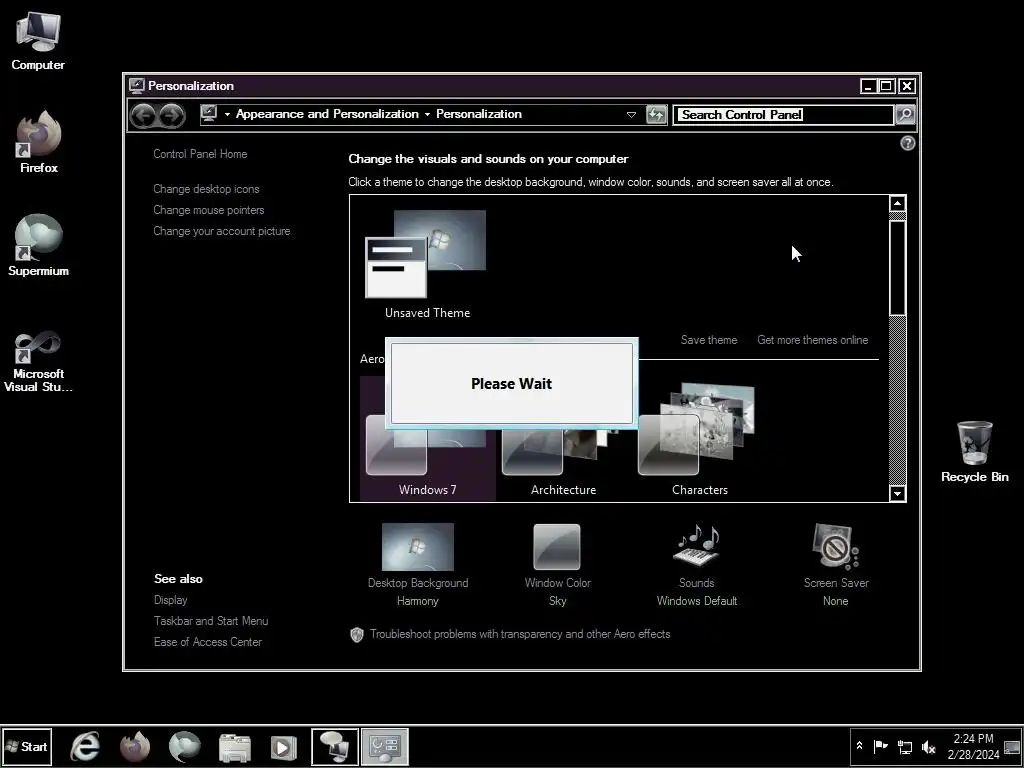Select the Architecture theme
The height and width of the screenshot is (768, 1024).
coord(563,464)
